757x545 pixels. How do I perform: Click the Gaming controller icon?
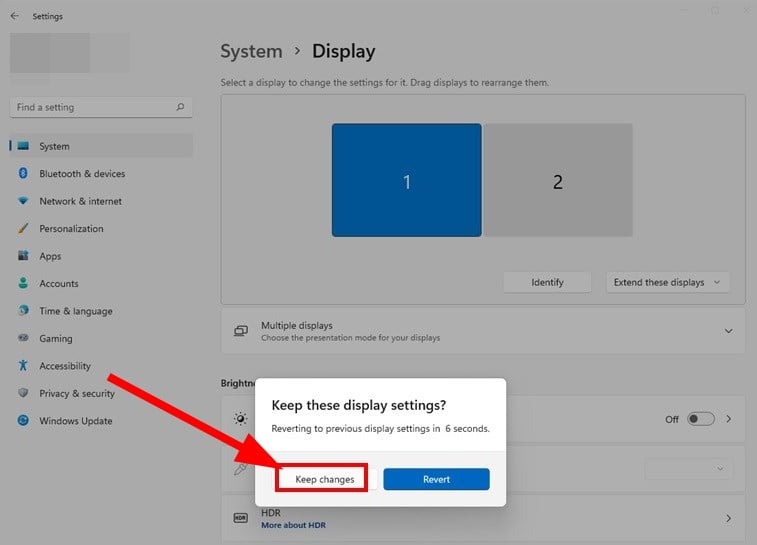pyautogui.click(x=23, y=338)
